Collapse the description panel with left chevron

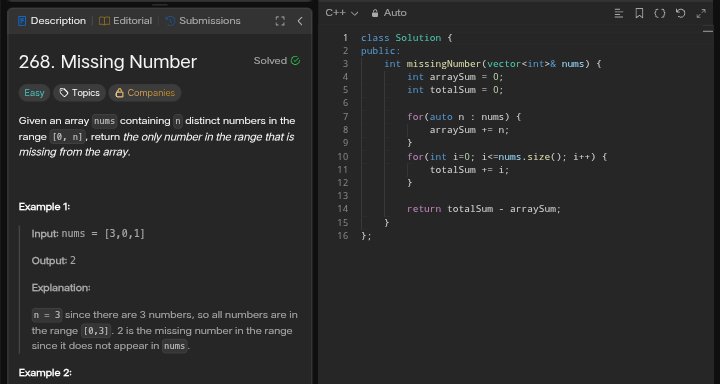tap(300, 21)
